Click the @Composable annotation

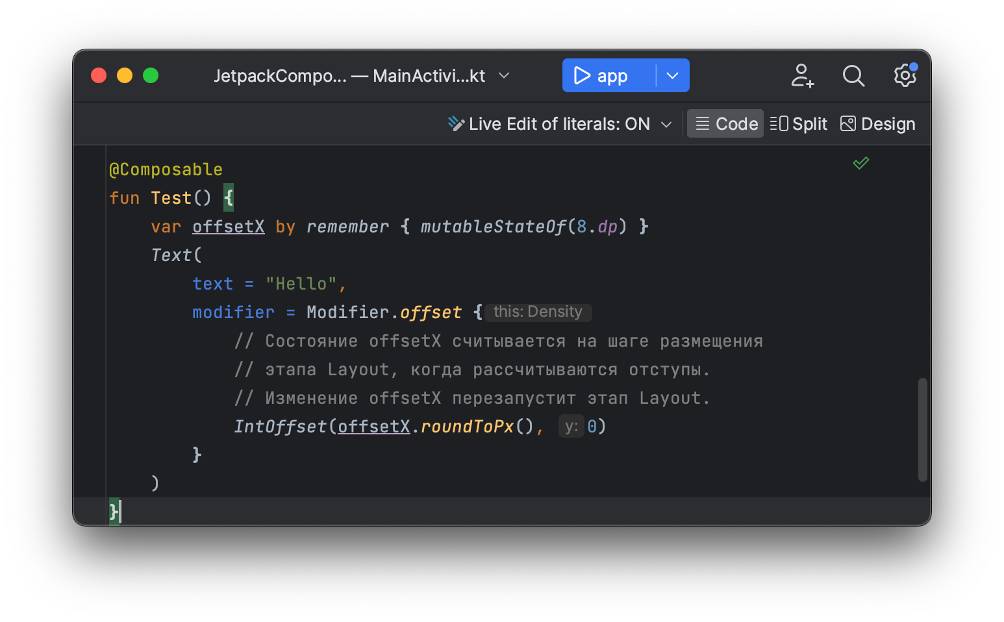166,170
